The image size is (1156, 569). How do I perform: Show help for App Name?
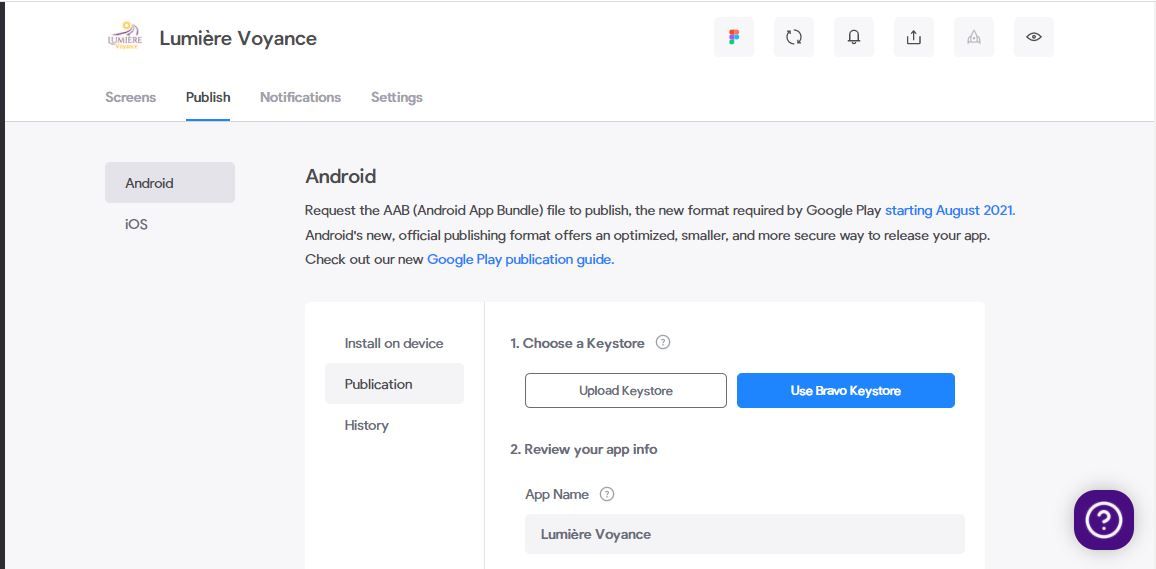[607, 494]
